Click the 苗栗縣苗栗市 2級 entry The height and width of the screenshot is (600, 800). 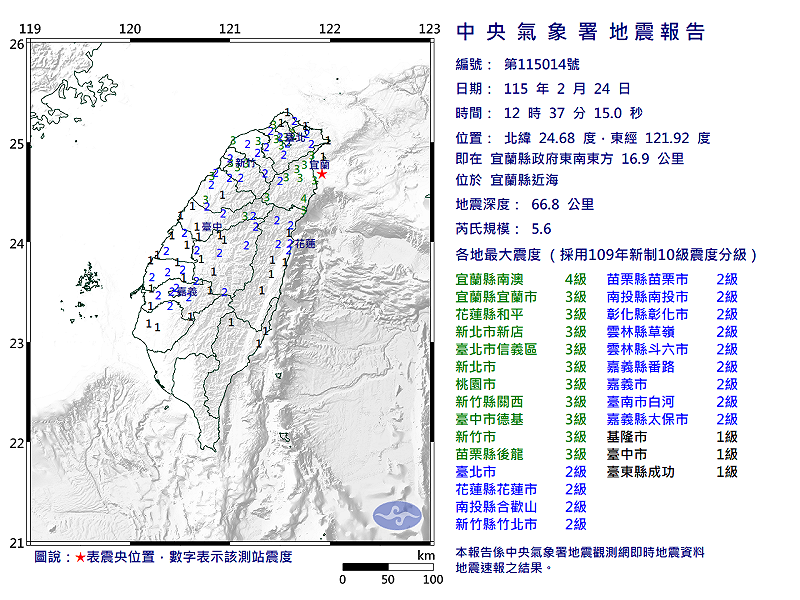671,280
